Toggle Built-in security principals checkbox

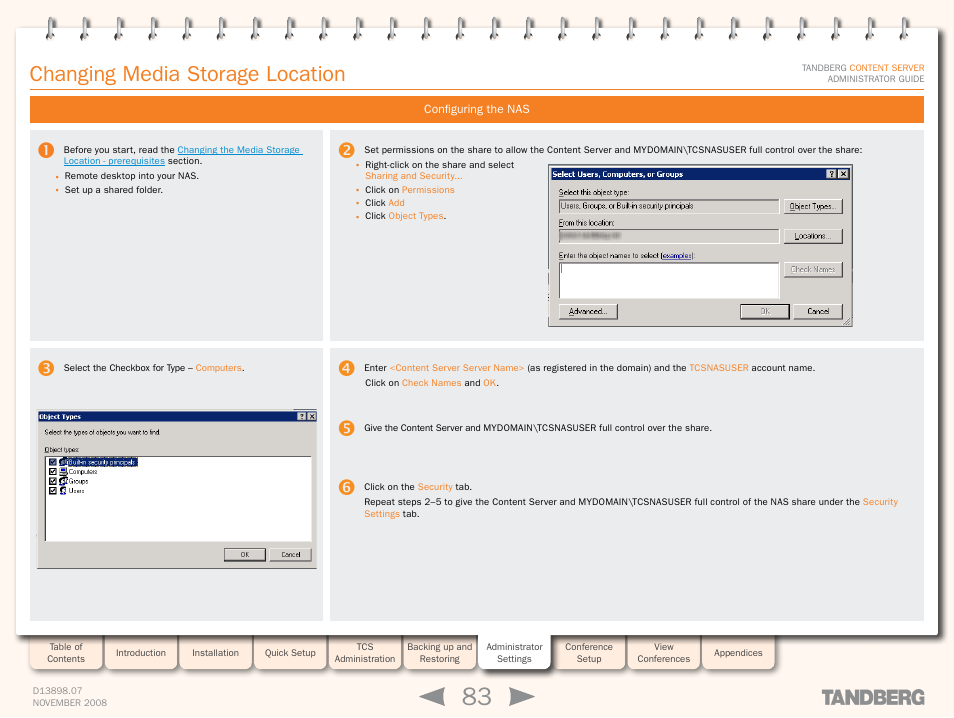coord(53,462)
